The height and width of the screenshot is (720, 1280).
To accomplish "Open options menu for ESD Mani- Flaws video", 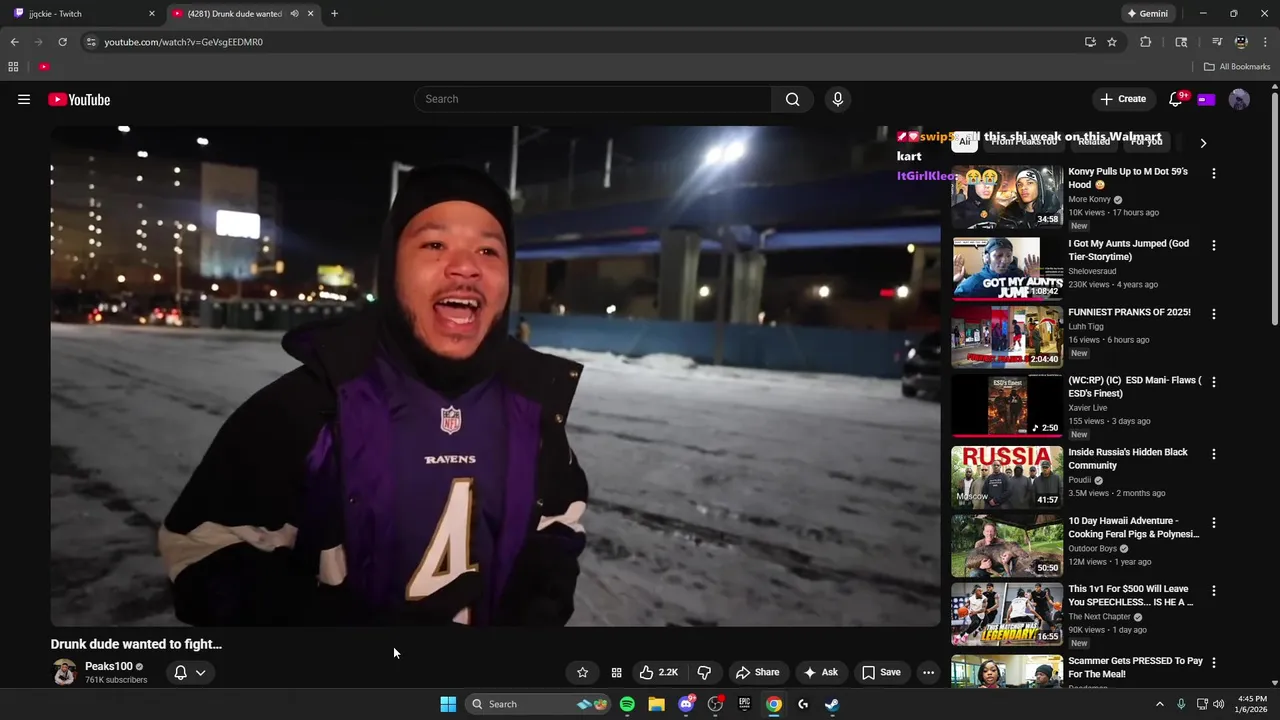I will [x=1214, y=382].
